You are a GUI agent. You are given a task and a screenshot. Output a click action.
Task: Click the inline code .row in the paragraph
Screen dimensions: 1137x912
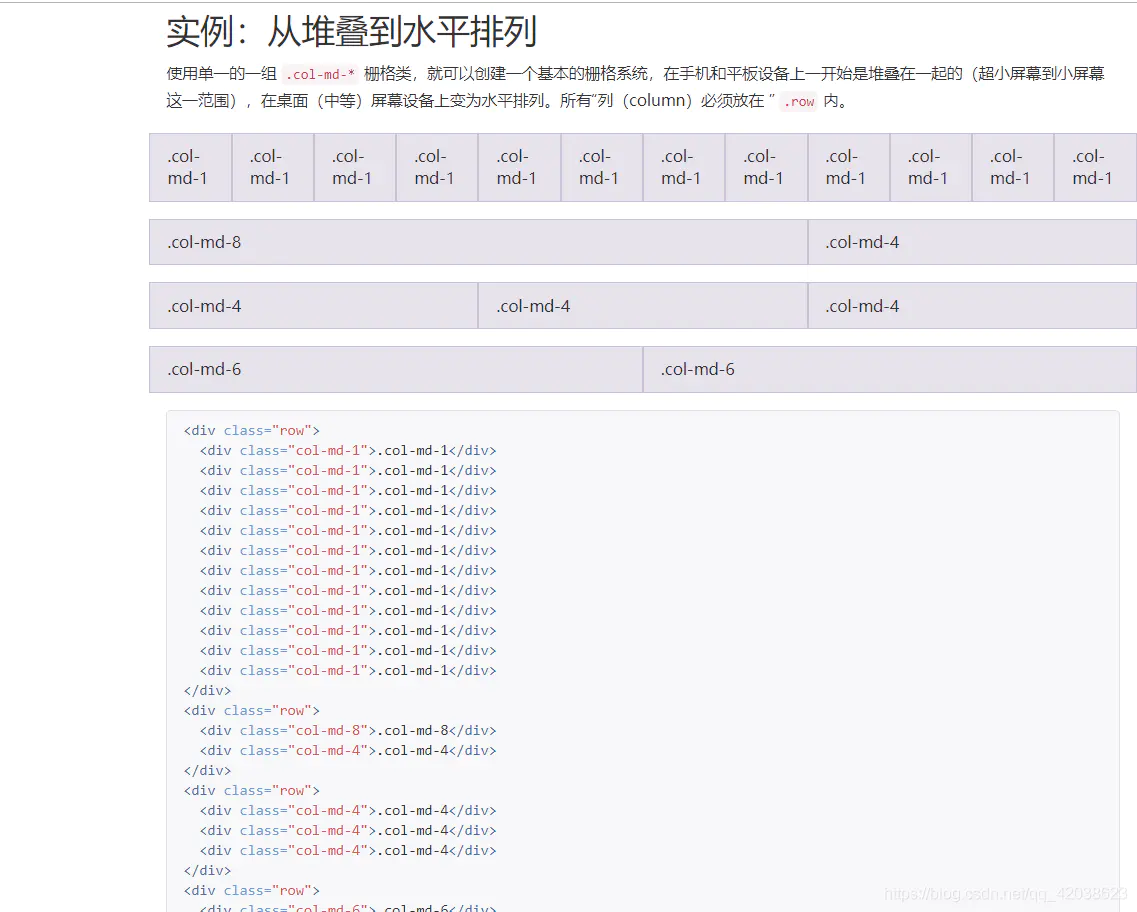click(x=799, y=101)
